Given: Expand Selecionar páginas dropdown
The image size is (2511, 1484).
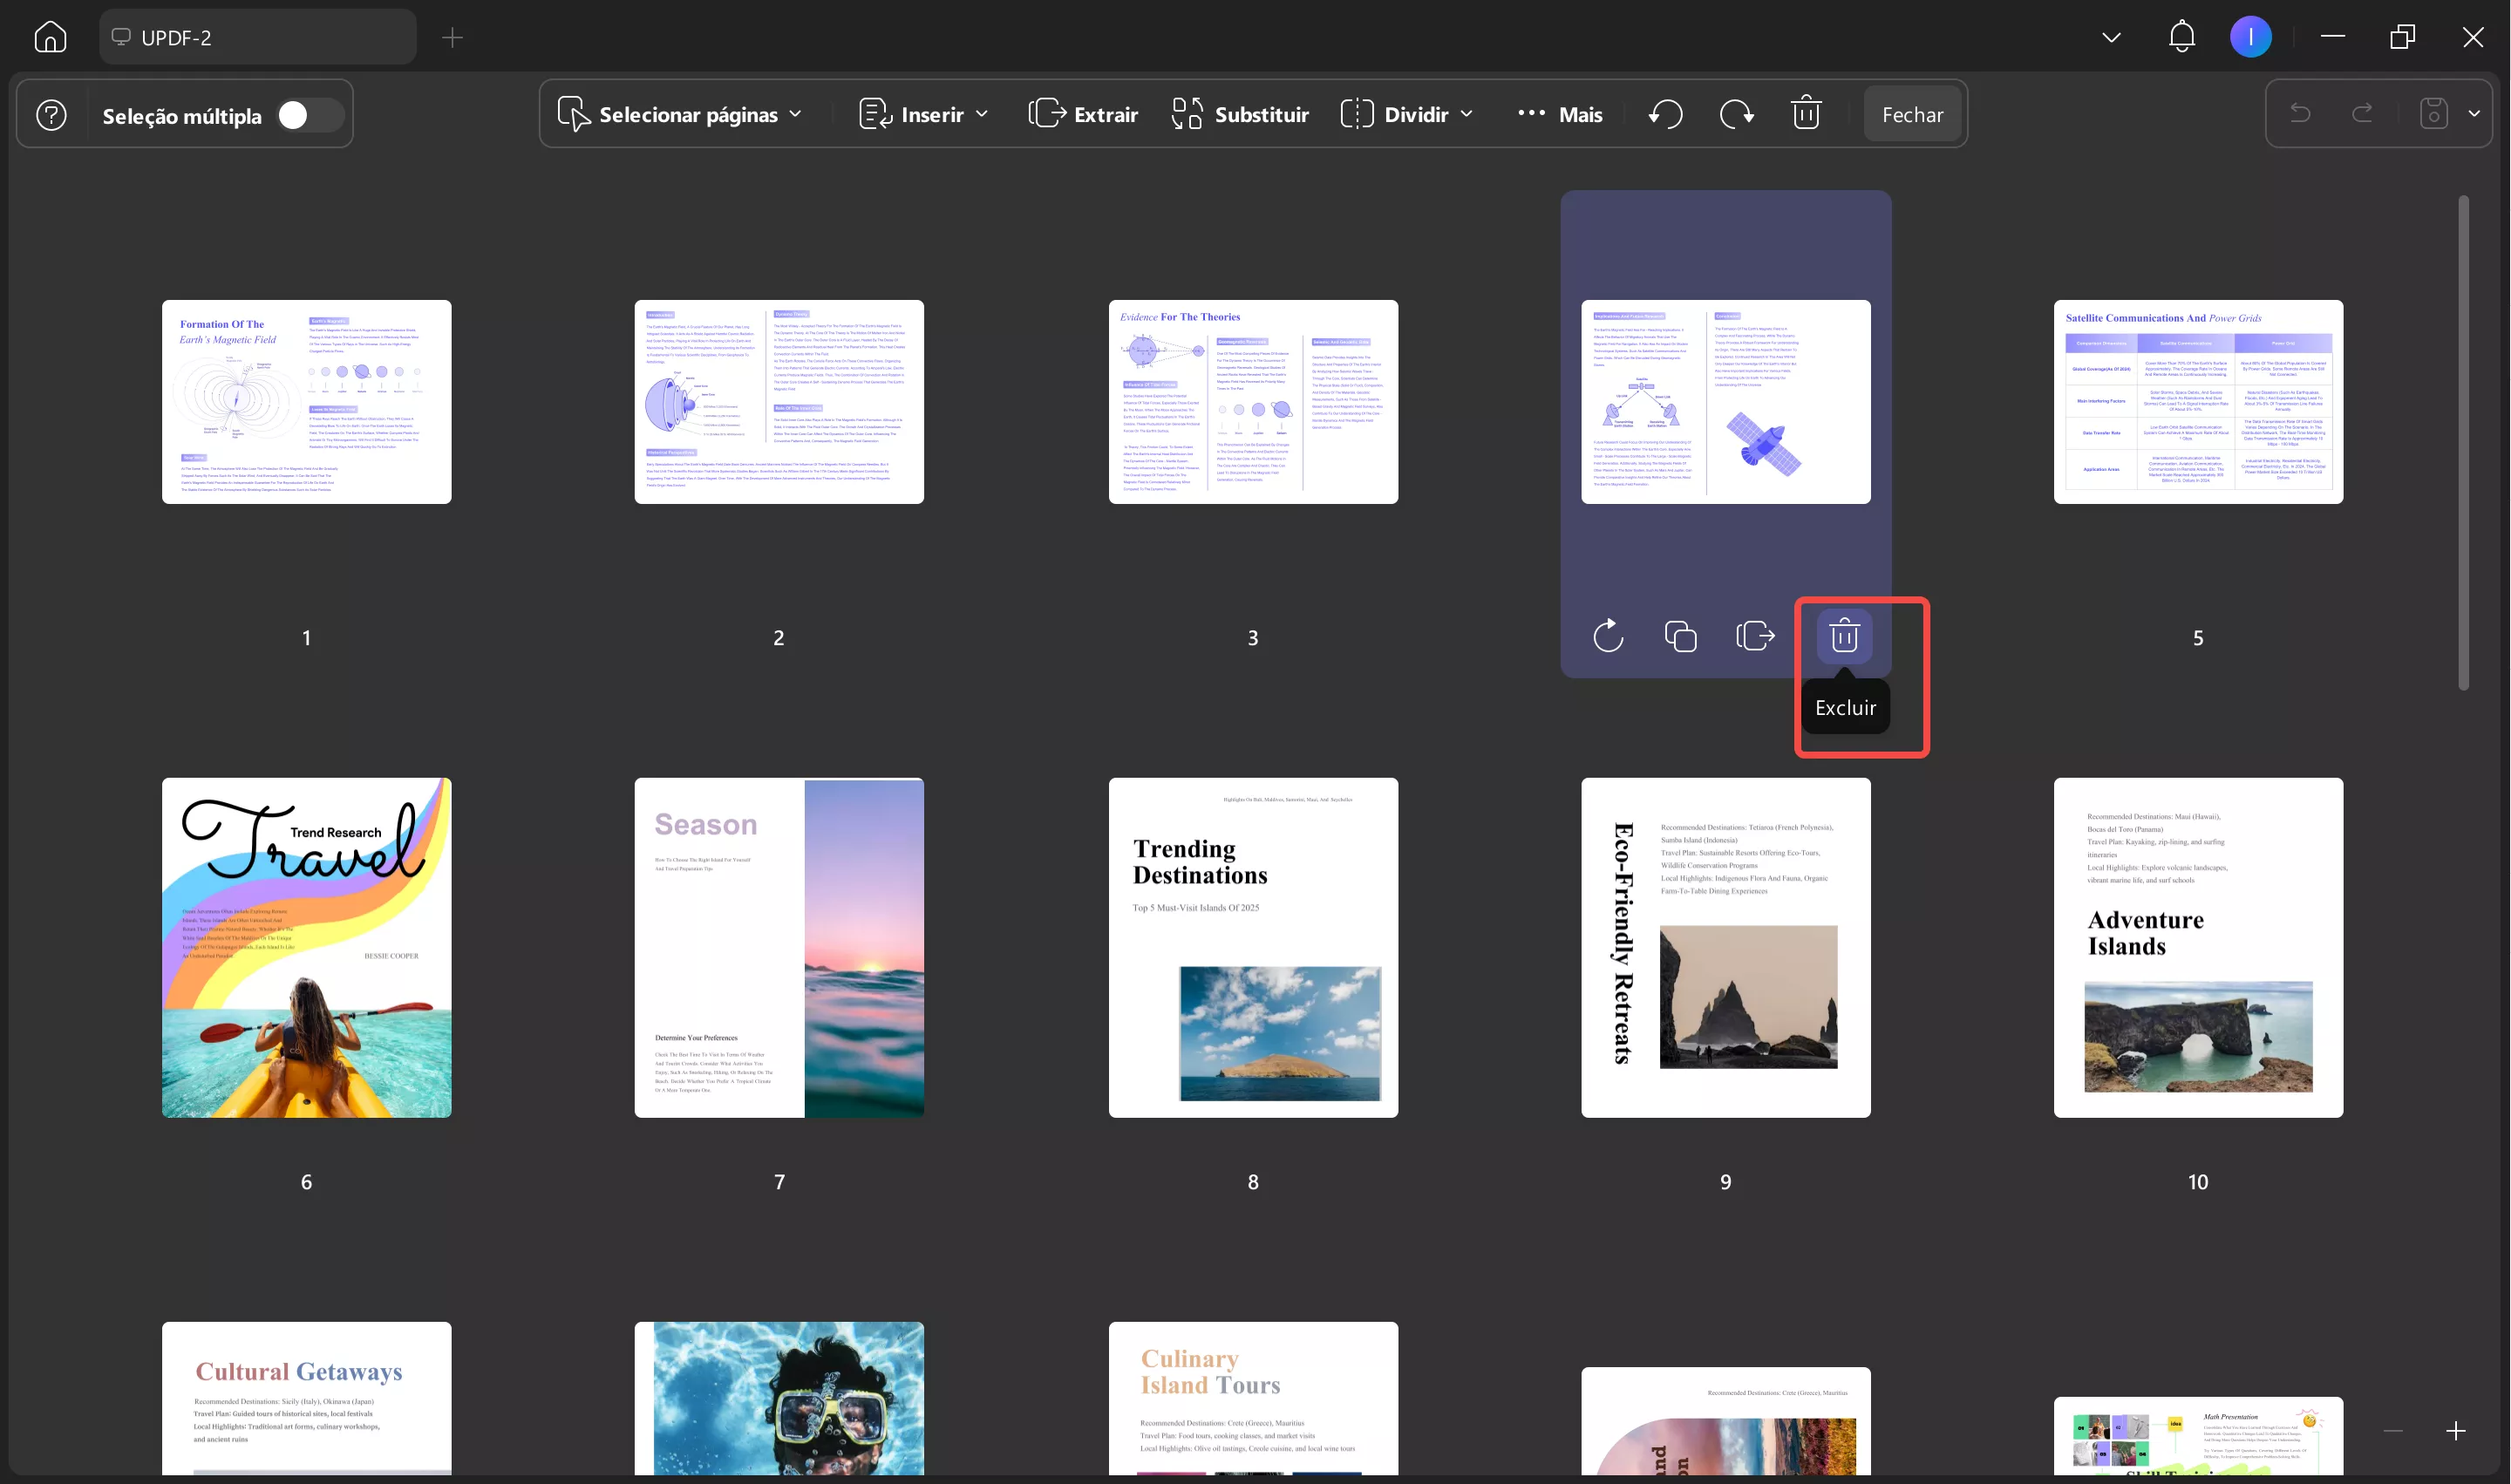Looking at the screenshot, I should (680, 114).
